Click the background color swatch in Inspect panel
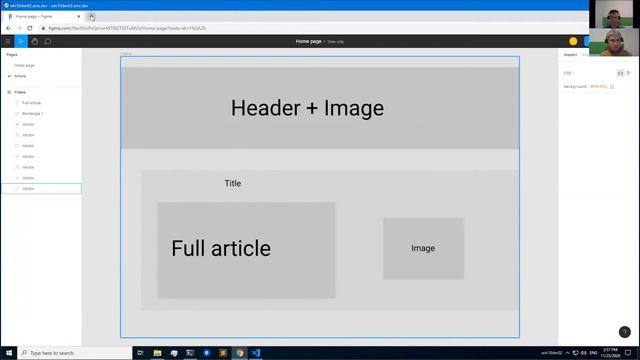 [612, 87]
